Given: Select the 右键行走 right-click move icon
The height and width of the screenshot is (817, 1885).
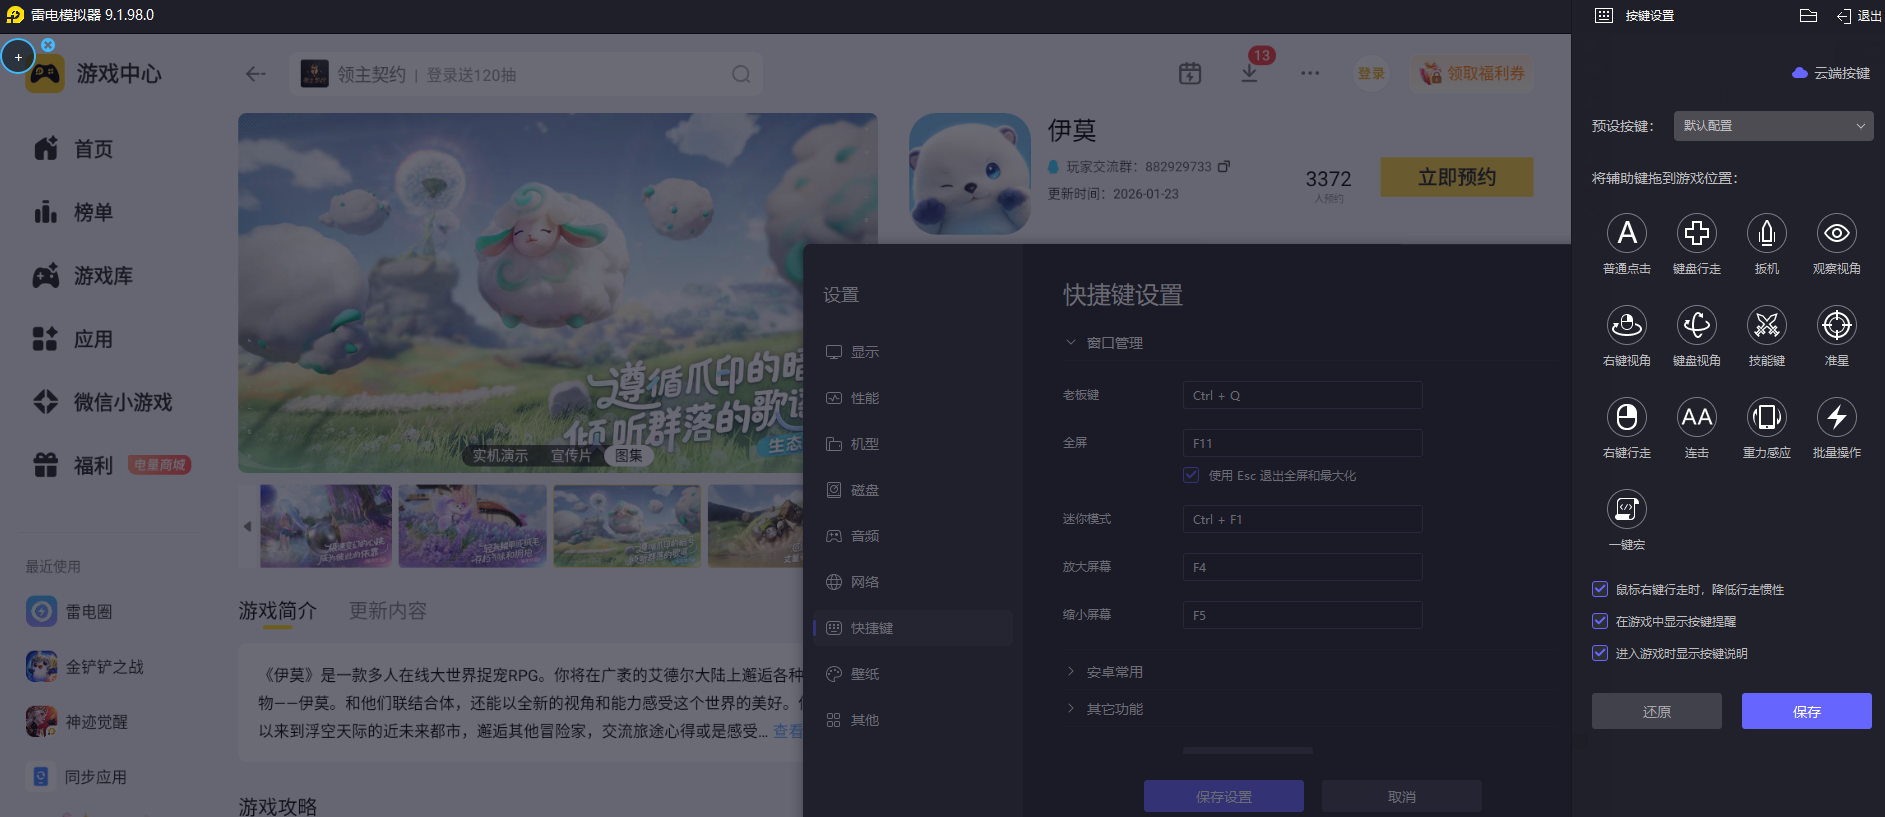Looking at the screenshot, I should (x=1627, y=417).
